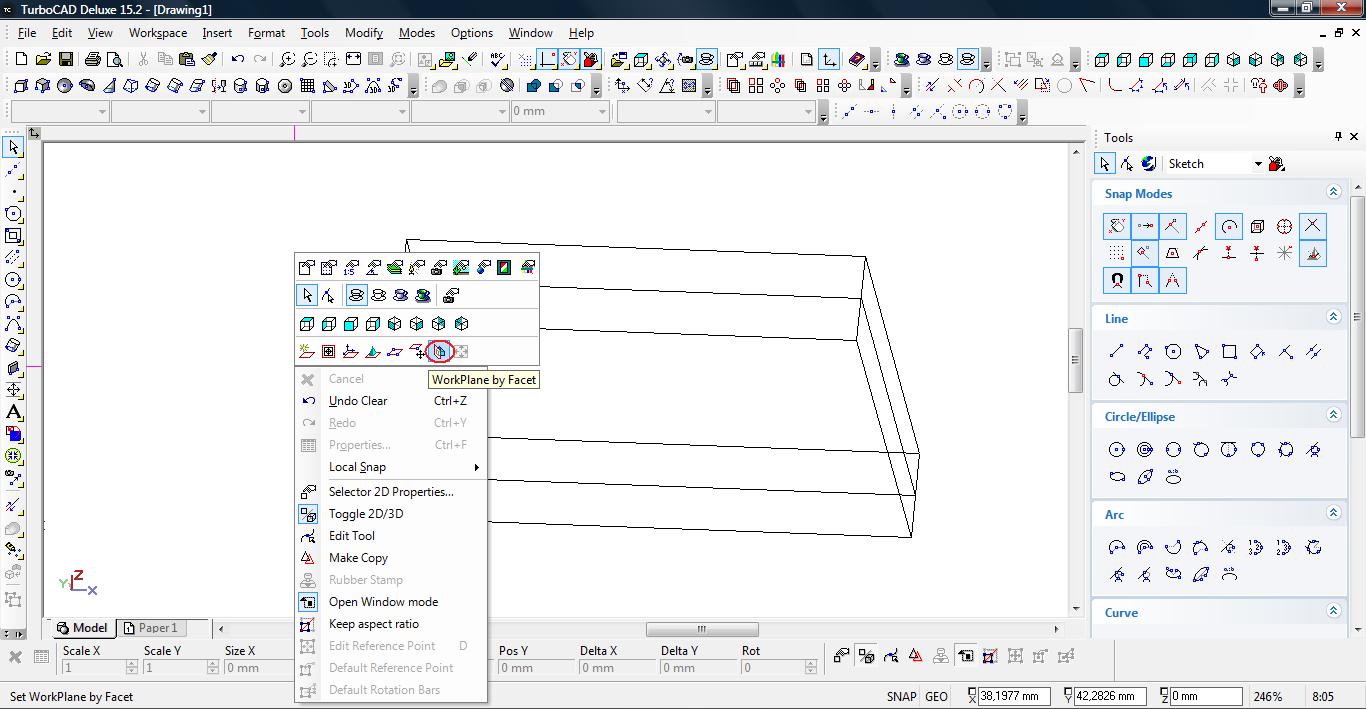The width and height of the screenshot is (1366, 709).
Task: Select the Text tool in the left toolbar
Action: [14, 412]
